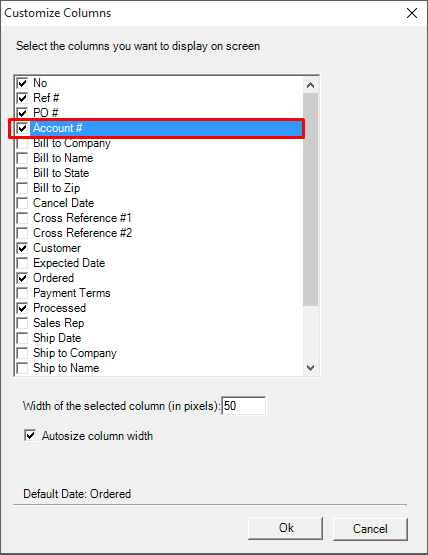
Task: Close the Customize Columns dialog
Action: [412, 13]
